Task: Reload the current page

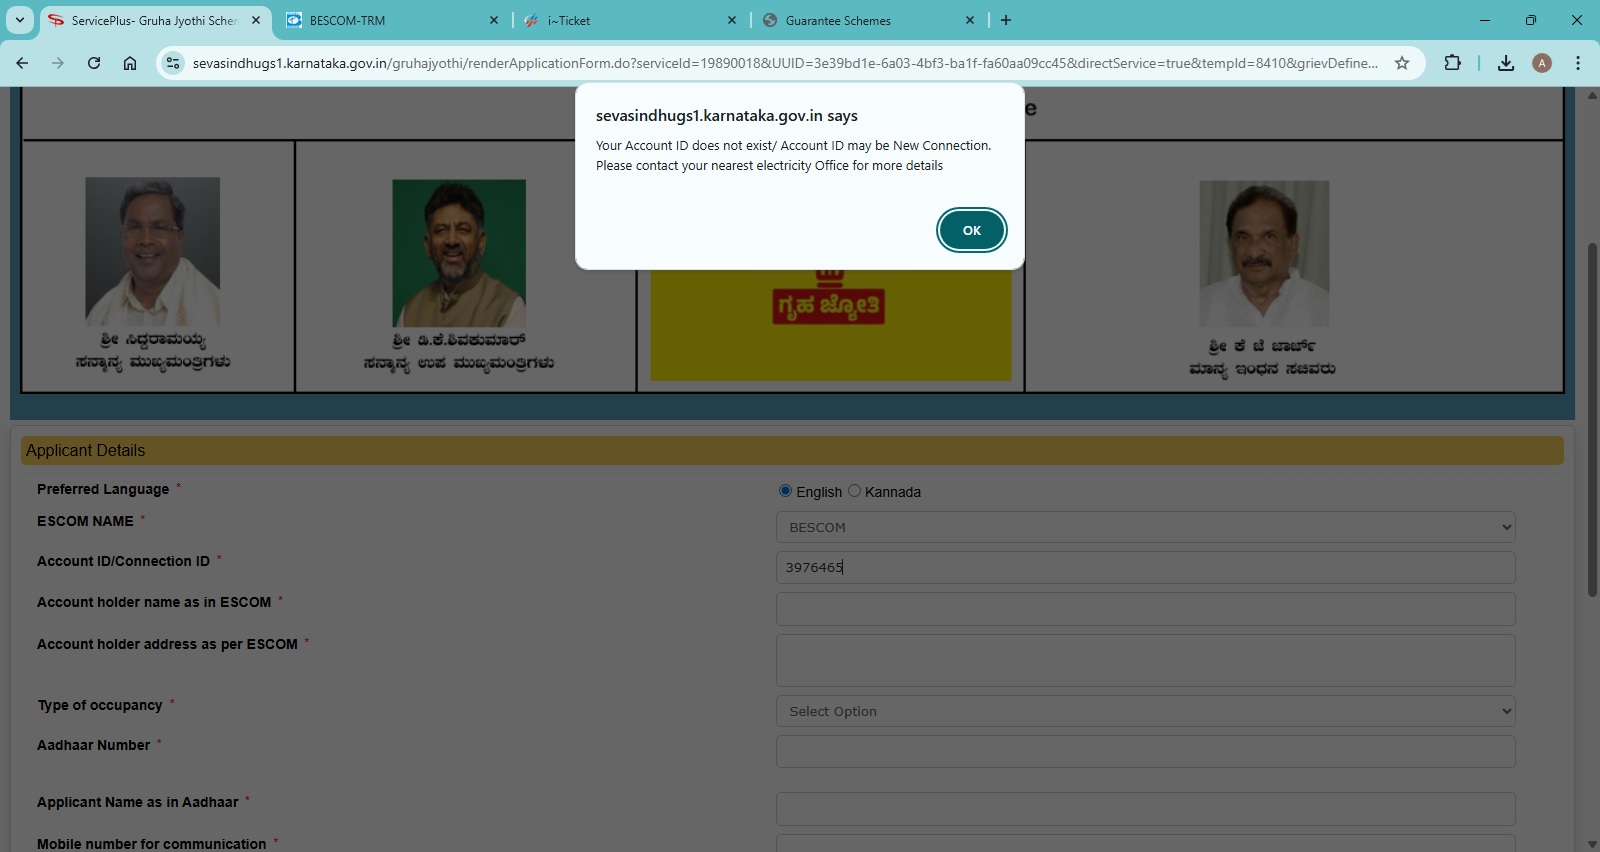Action: [94, 63]
